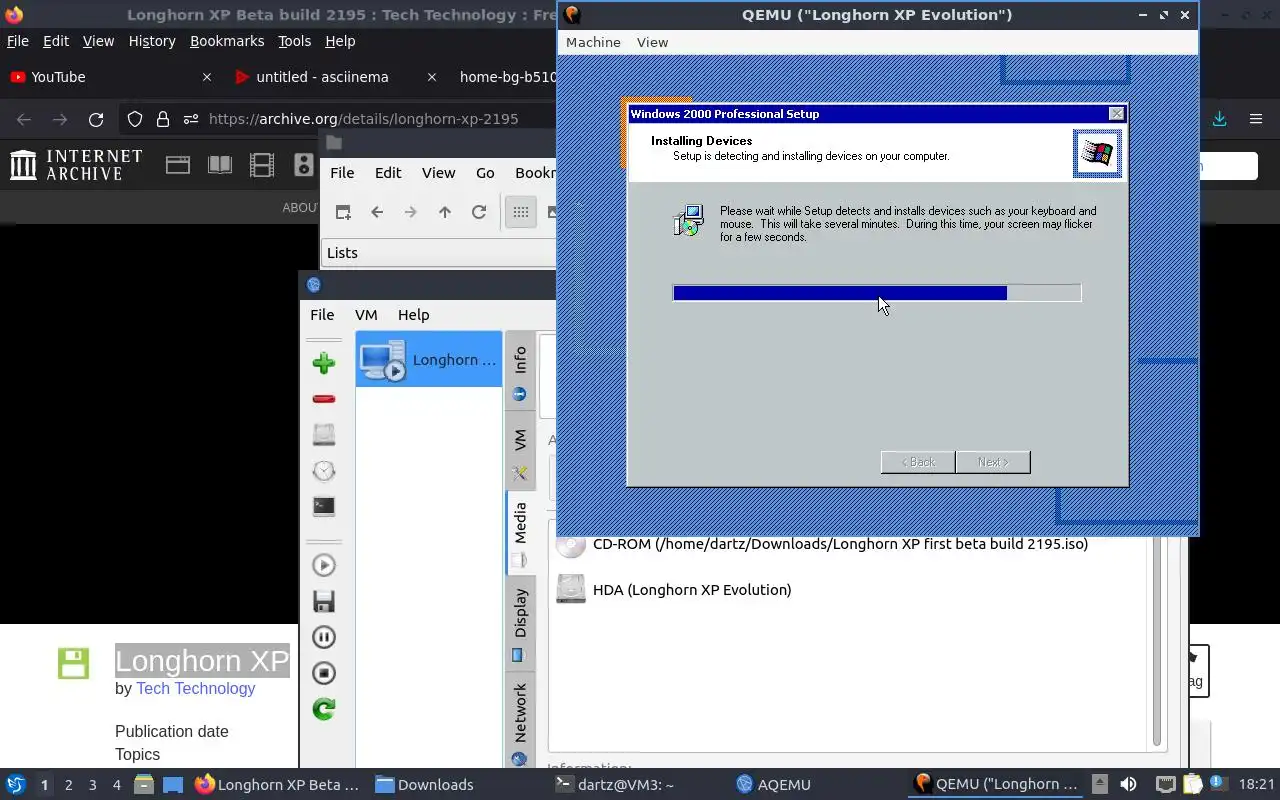The height and width of the screenshot is (800, 1280).
Task: Open the Media tab in AQEMU
Action: 520,534
